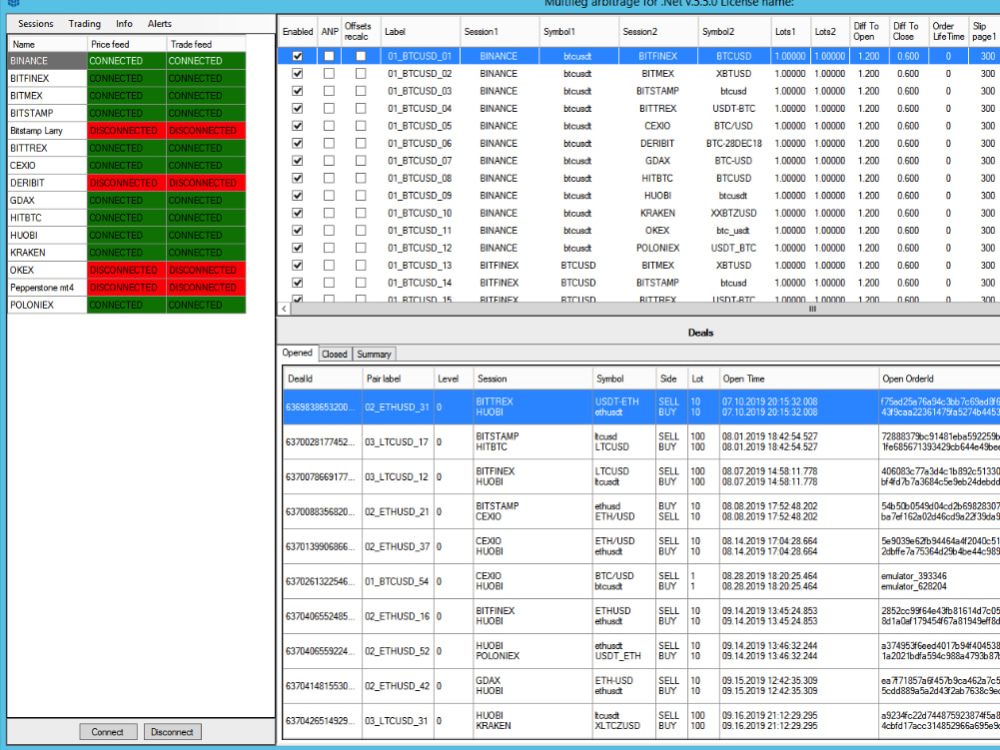Image resolution: width=1000 pixels, height=750 pixels.
Task: Switch to the Closed deals tab
Action: pyautogui.click(x=334, y=354)
